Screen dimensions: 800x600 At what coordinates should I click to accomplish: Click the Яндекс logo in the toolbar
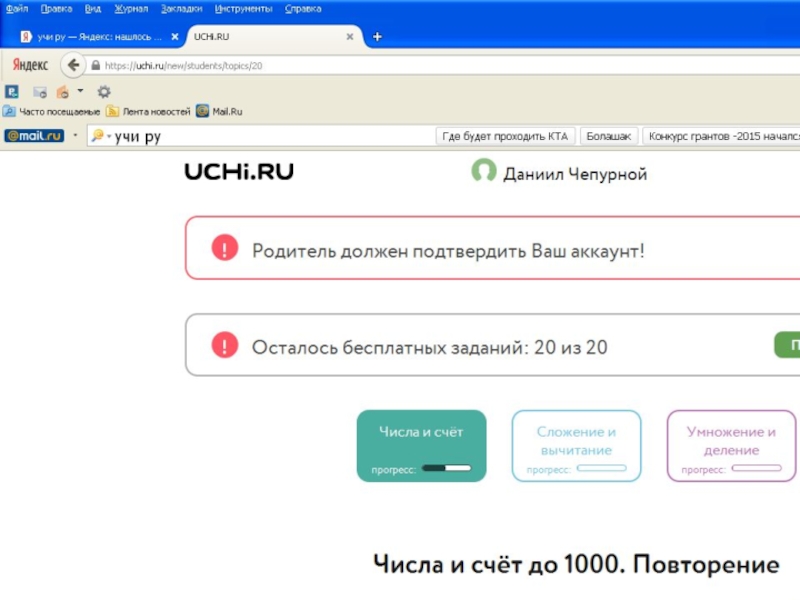30,65
